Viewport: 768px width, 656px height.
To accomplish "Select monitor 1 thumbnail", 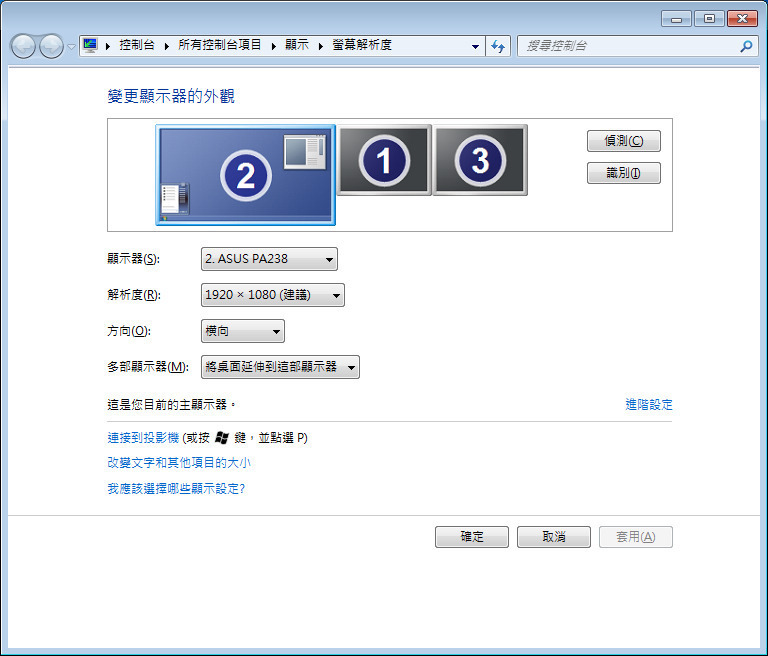I will pos(384,160).
